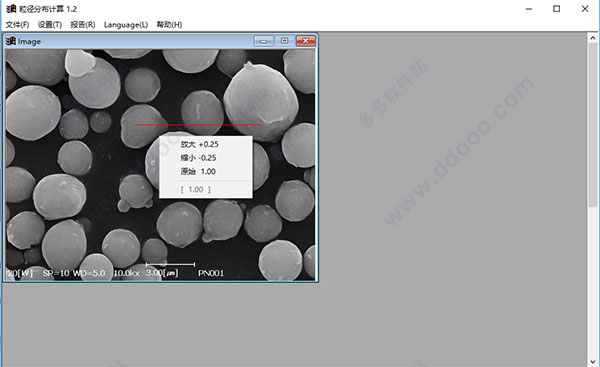
Task: Open the 报告(R) menu
Action: click(x=83, y=25)
